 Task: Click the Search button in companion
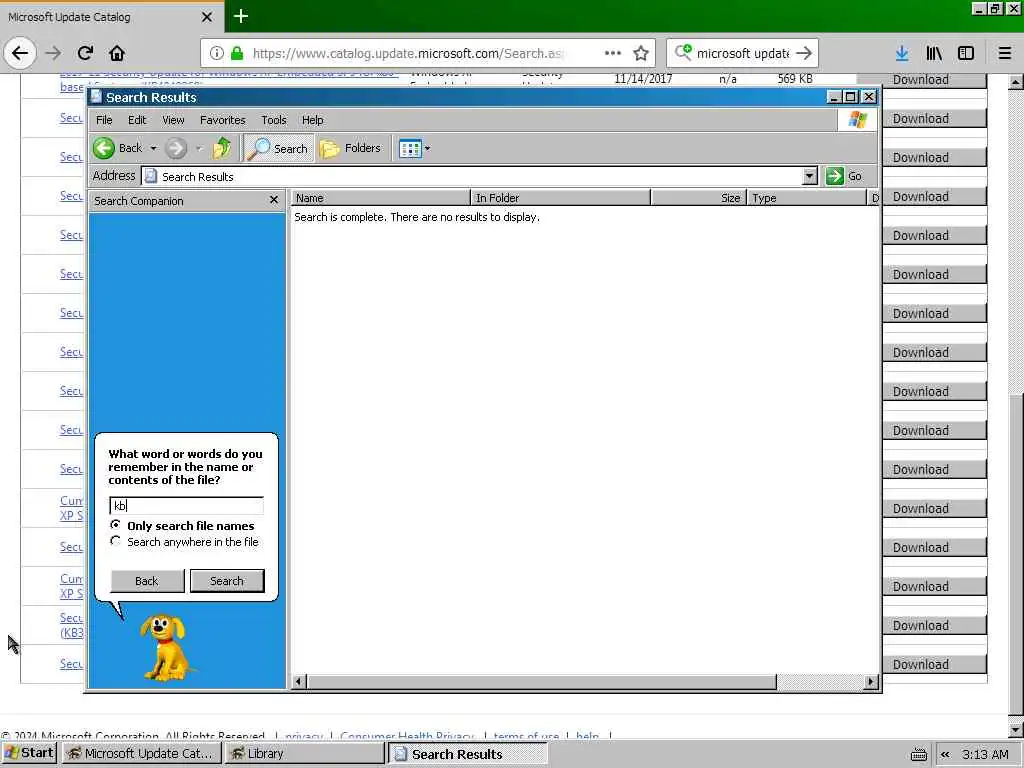pos(227,581)
